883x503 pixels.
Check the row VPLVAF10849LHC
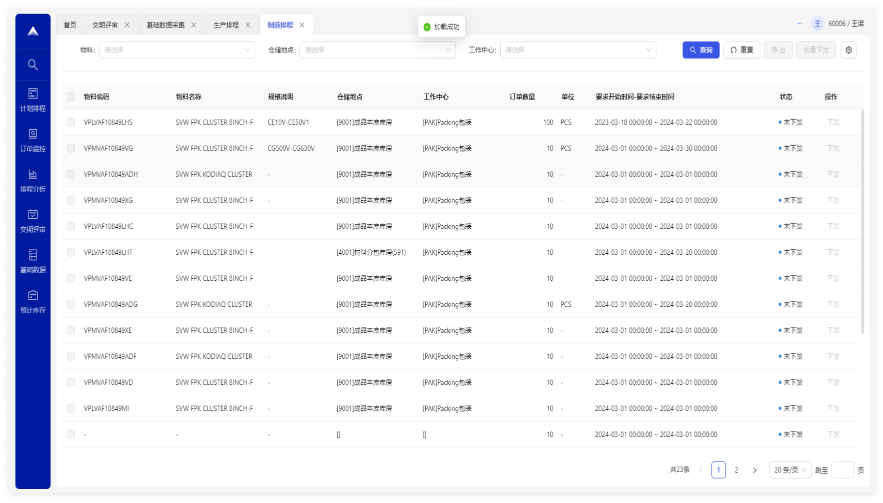71,226
